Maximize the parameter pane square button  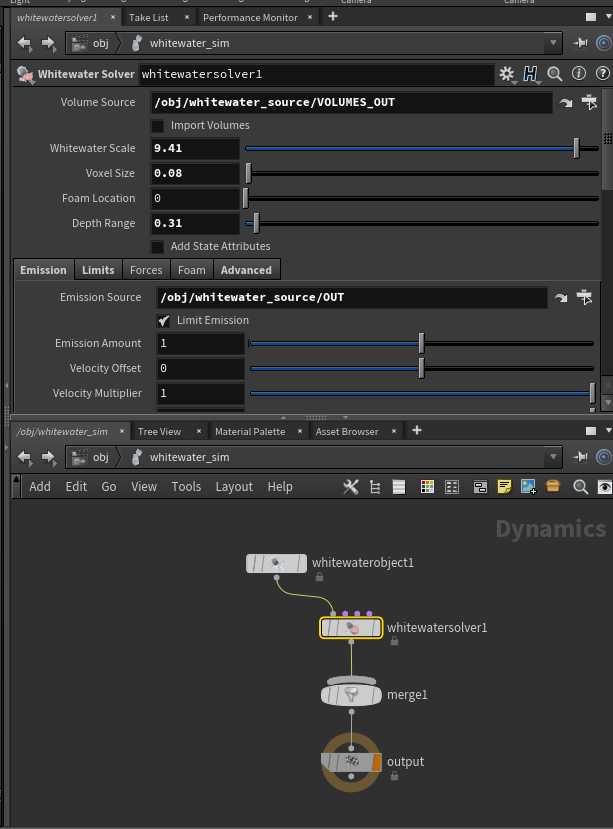point(591,17)
